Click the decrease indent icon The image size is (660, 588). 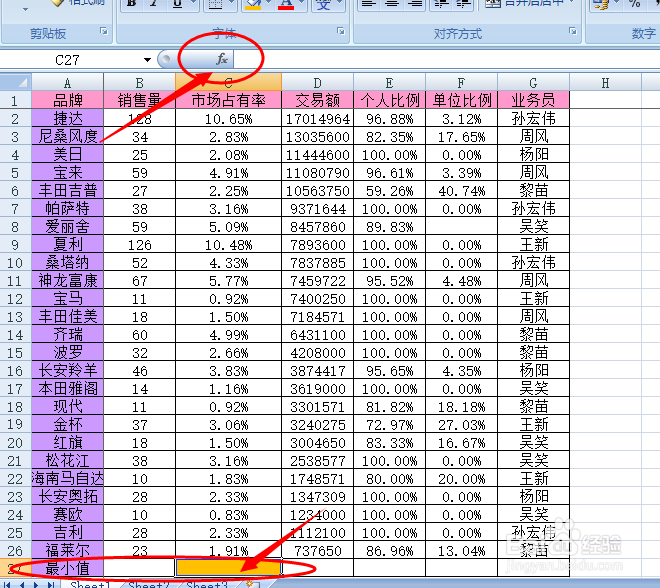pos(442,4)
